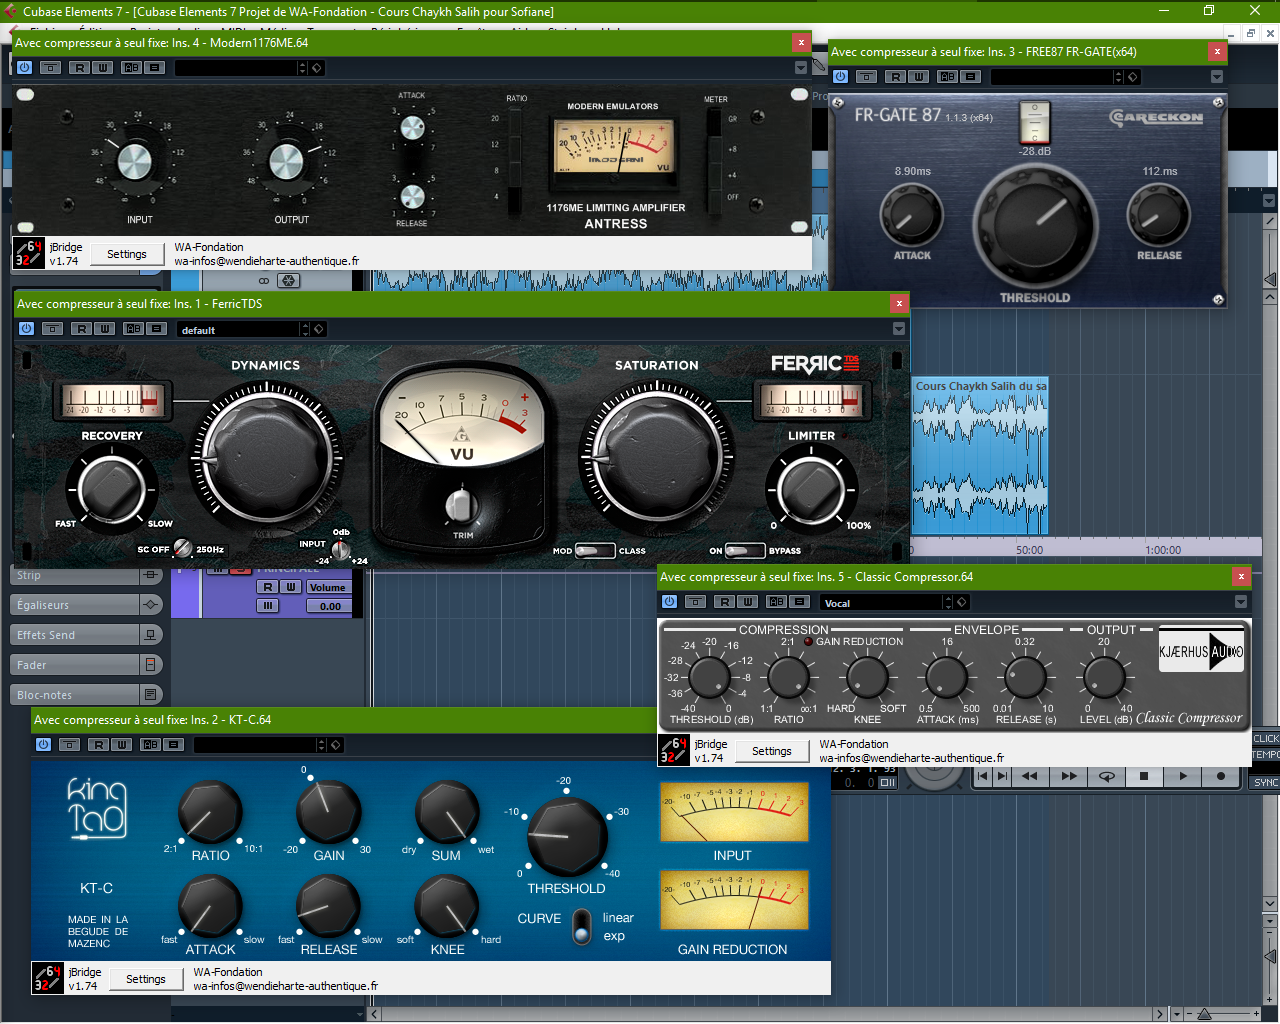
Task: Toggle power button in Classic Compressor window
Action: pyautogui.click(x=670, y=602)
